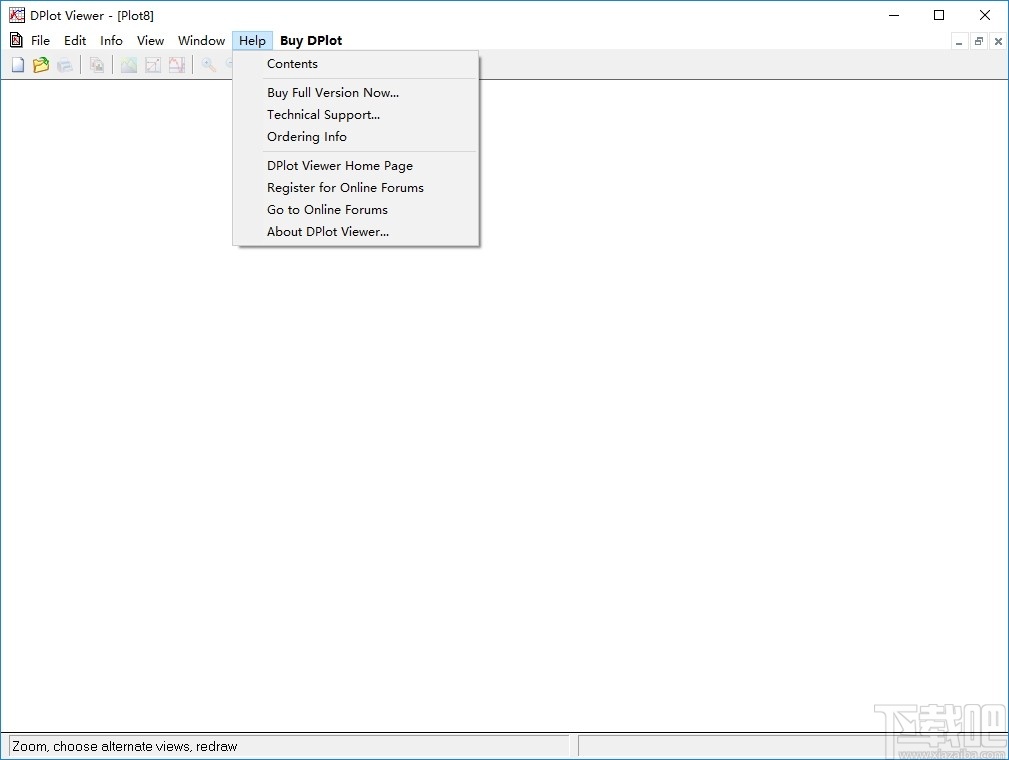
Task: Open the View menu
Action: pyautogui.click(x=150, y=40)
